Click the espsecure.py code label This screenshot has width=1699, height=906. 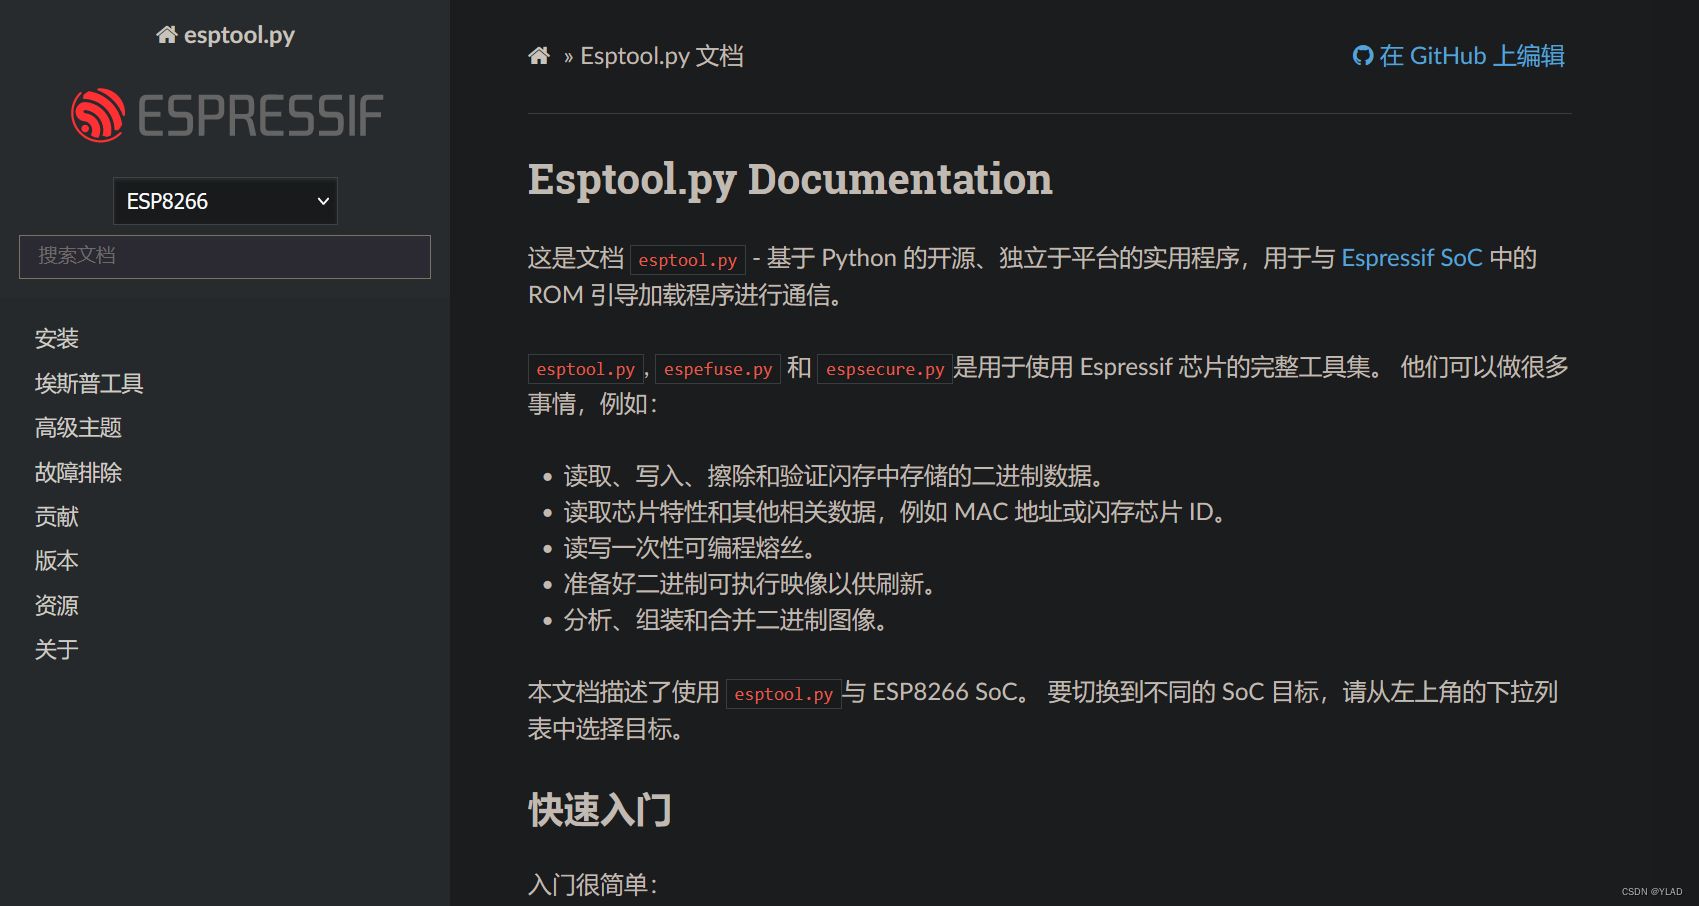[885, 369]
